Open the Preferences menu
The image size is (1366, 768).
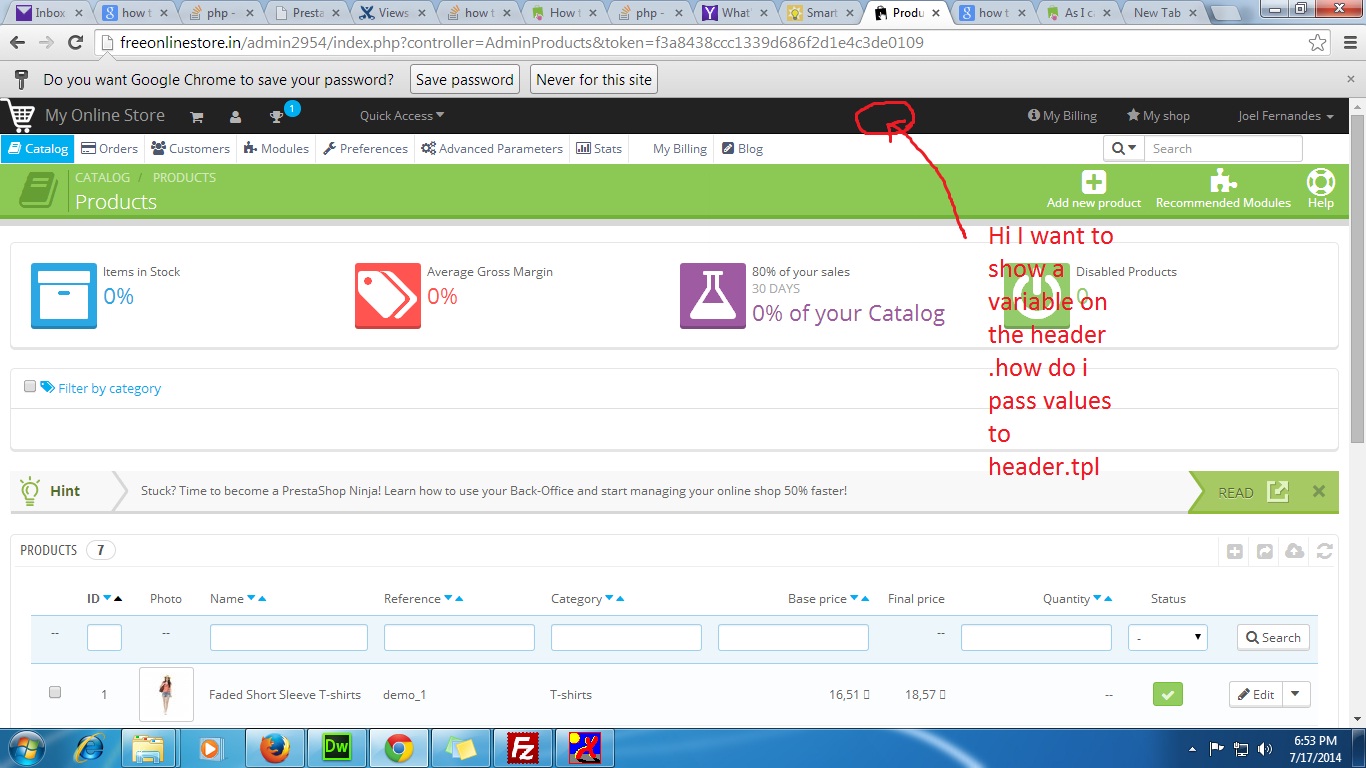pos(365,149)
